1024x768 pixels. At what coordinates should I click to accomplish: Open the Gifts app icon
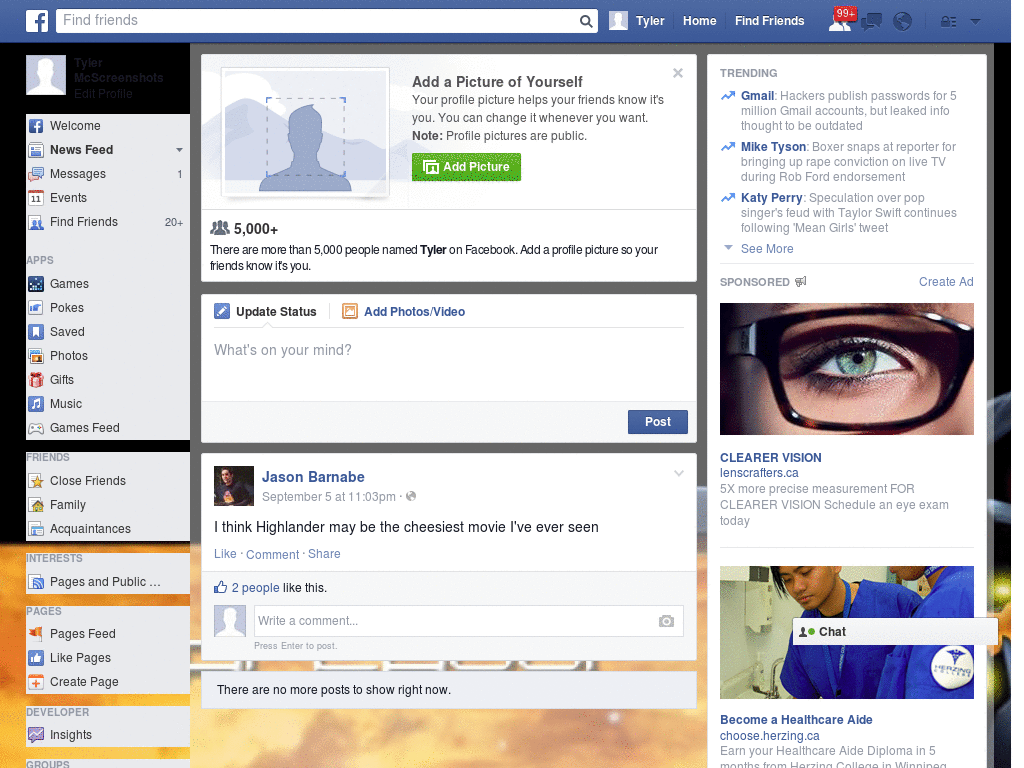(36, 379)
